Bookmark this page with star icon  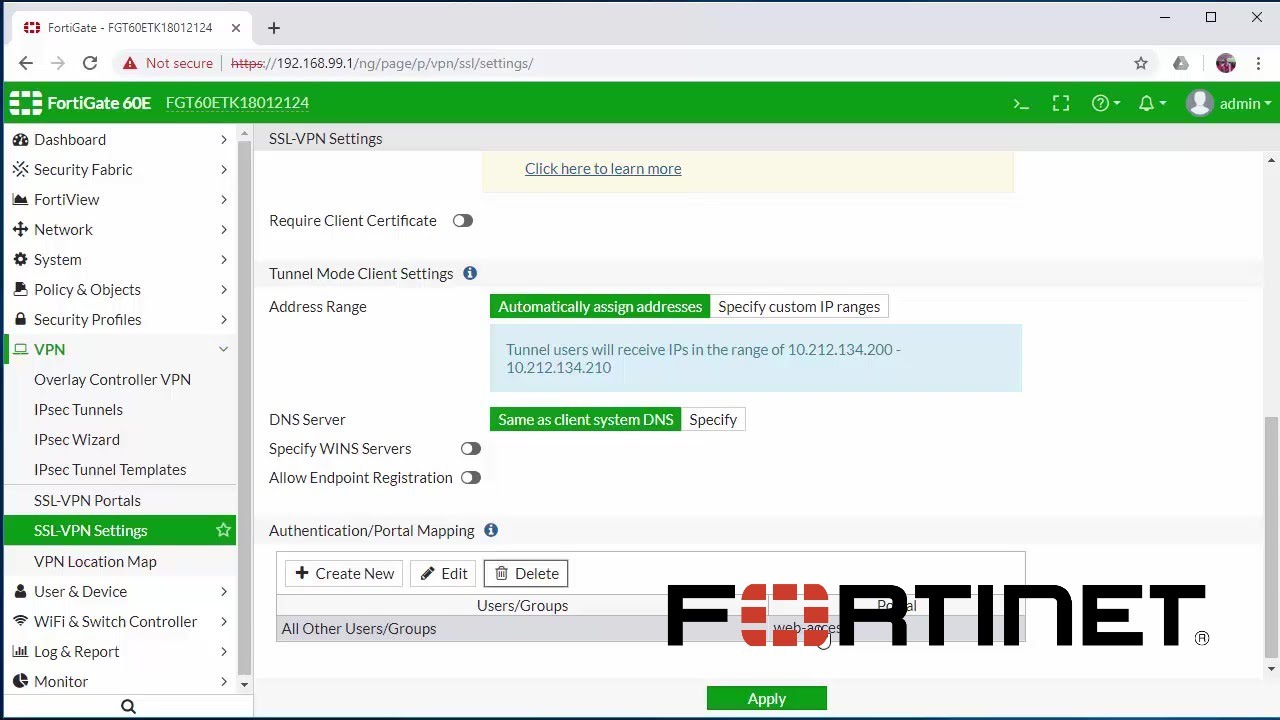coord(1141,63)
